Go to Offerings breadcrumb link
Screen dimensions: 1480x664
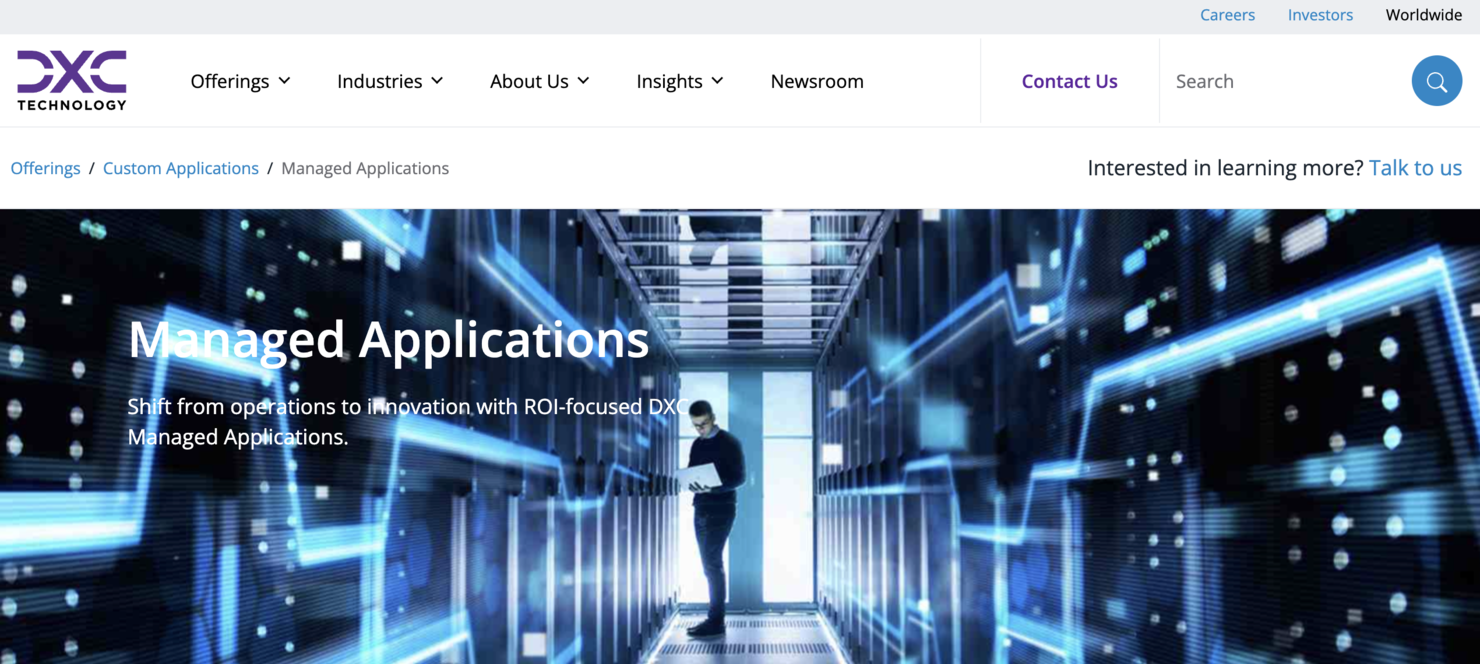pyautogui.click(x=45, y=168)
